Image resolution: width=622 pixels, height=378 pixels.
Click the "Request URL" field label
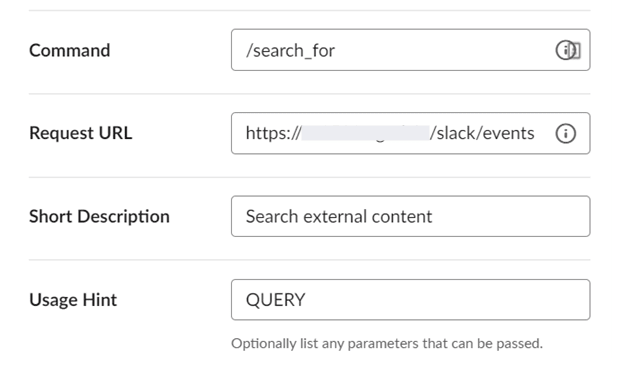(x=81, y=133)
